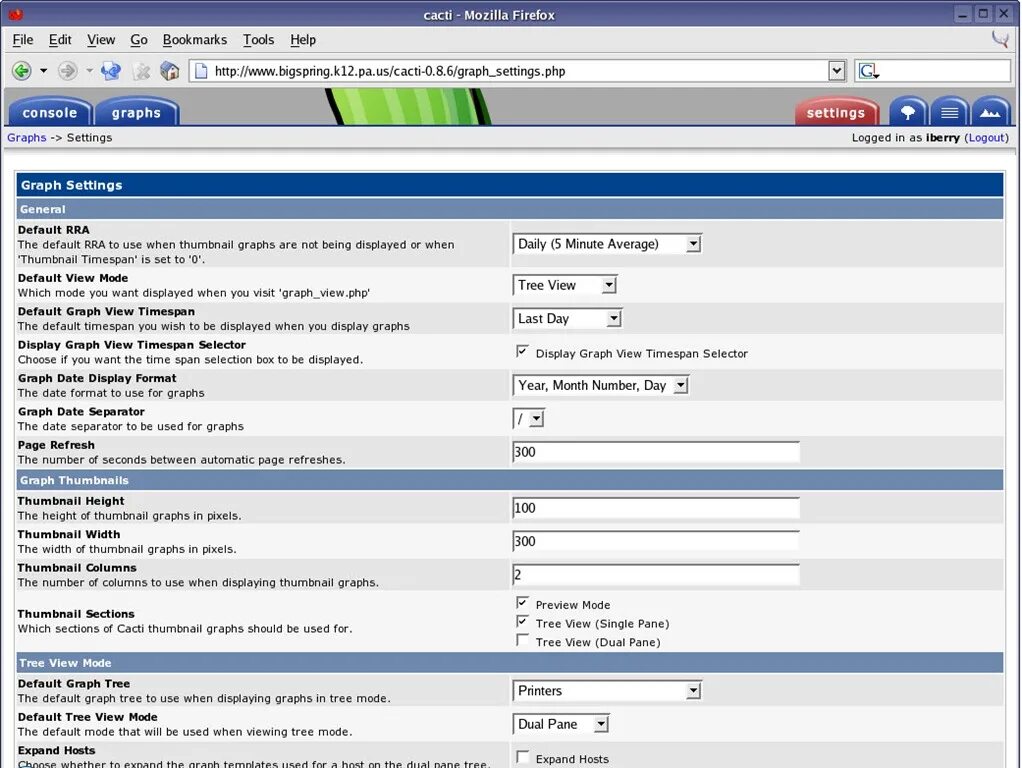Click the 'Graph Date Separator' label
Viewport: 1022px width, 768px height.
tap(81, 411)
